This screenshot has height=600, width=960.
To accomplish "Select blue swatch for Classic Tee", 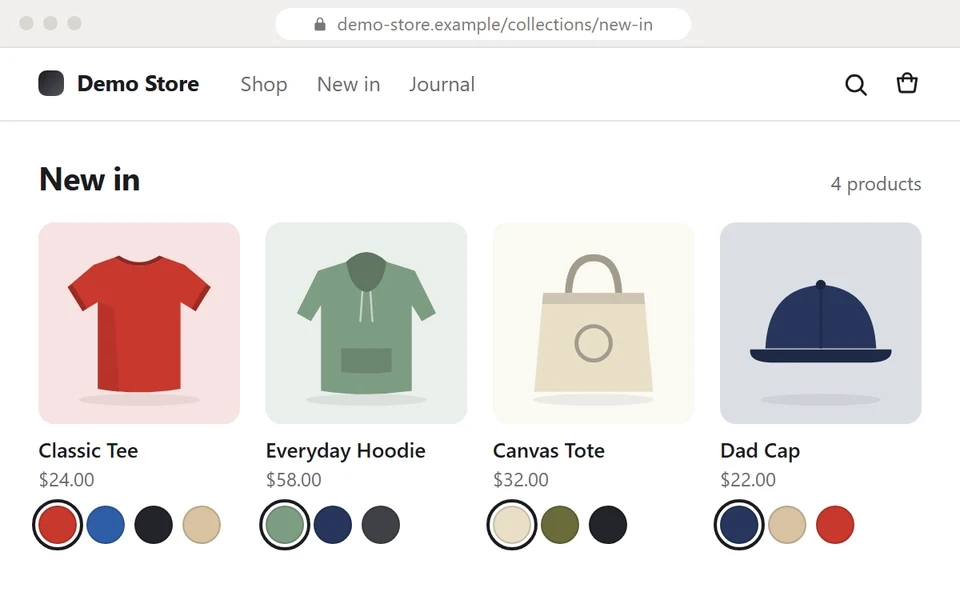I will pyautogui.click(x=105, y=525).
